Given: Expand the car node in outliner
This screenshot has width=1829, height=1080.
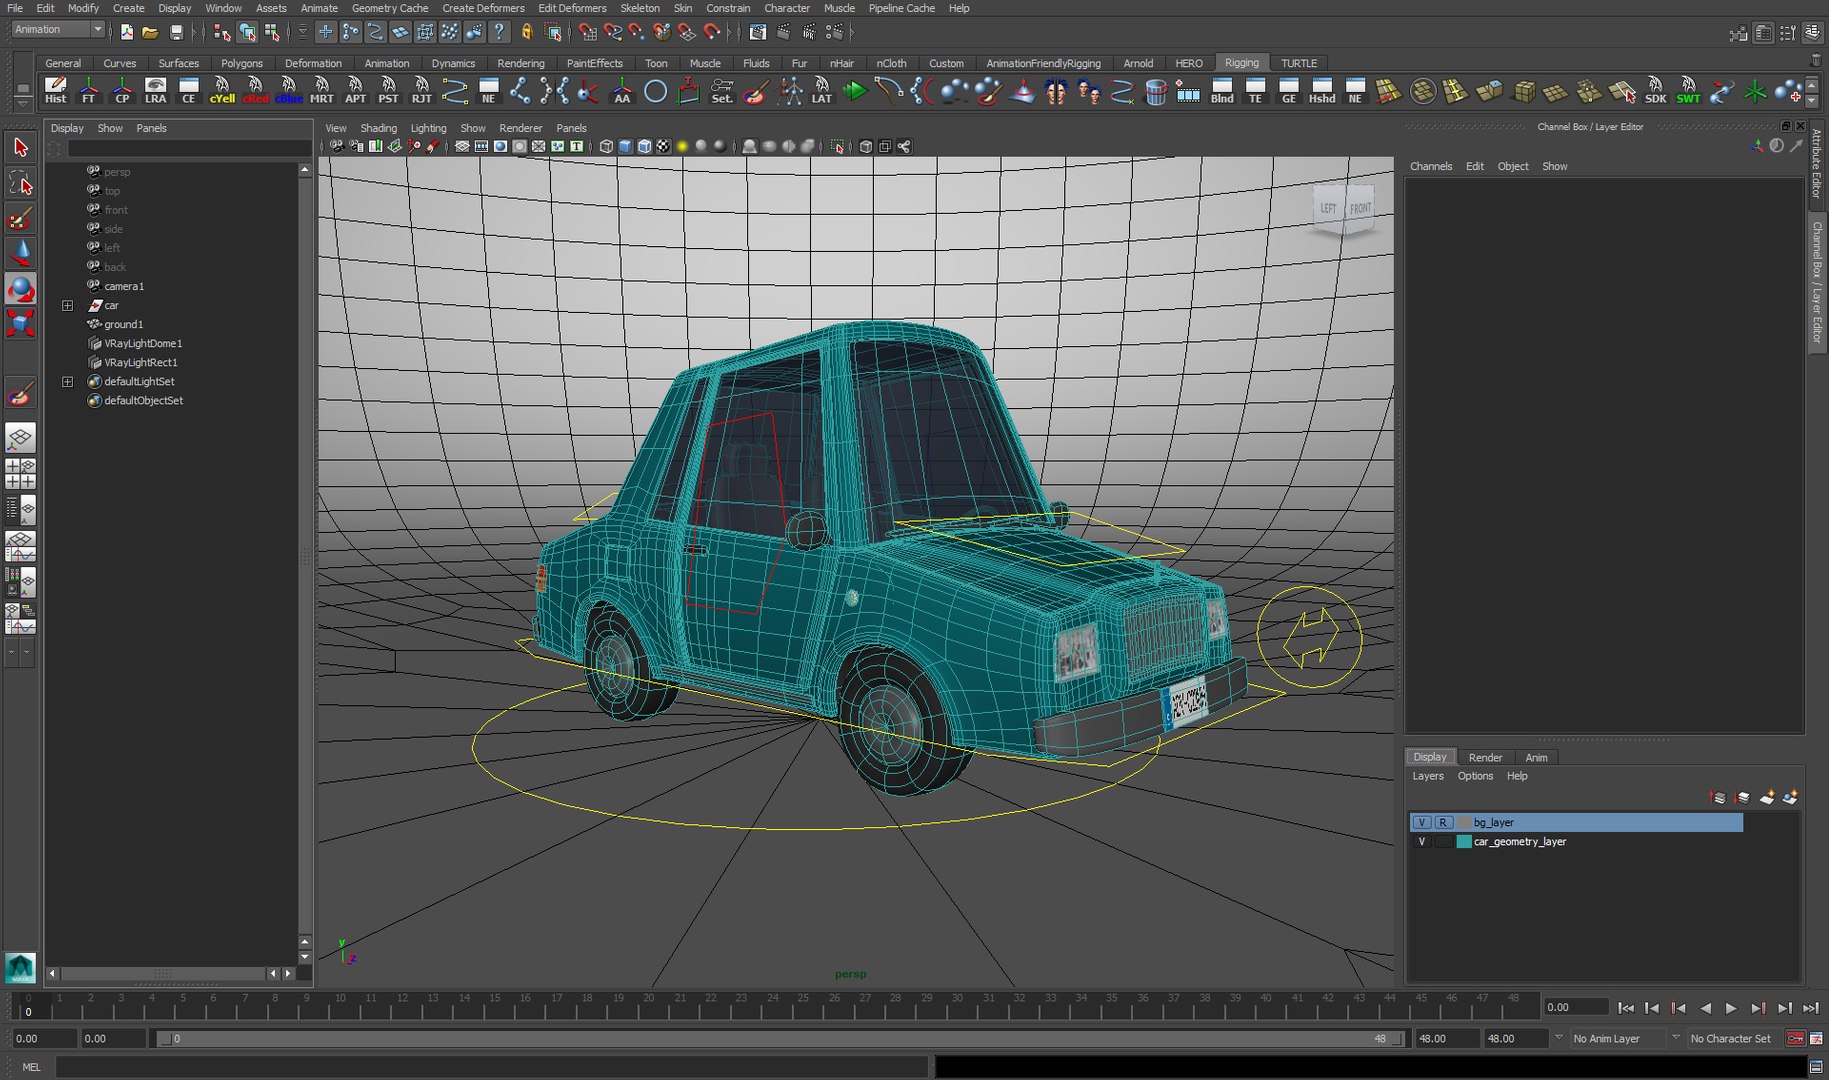Looking at the screenshot, I should pyautogui.click(x=67, y=305).
